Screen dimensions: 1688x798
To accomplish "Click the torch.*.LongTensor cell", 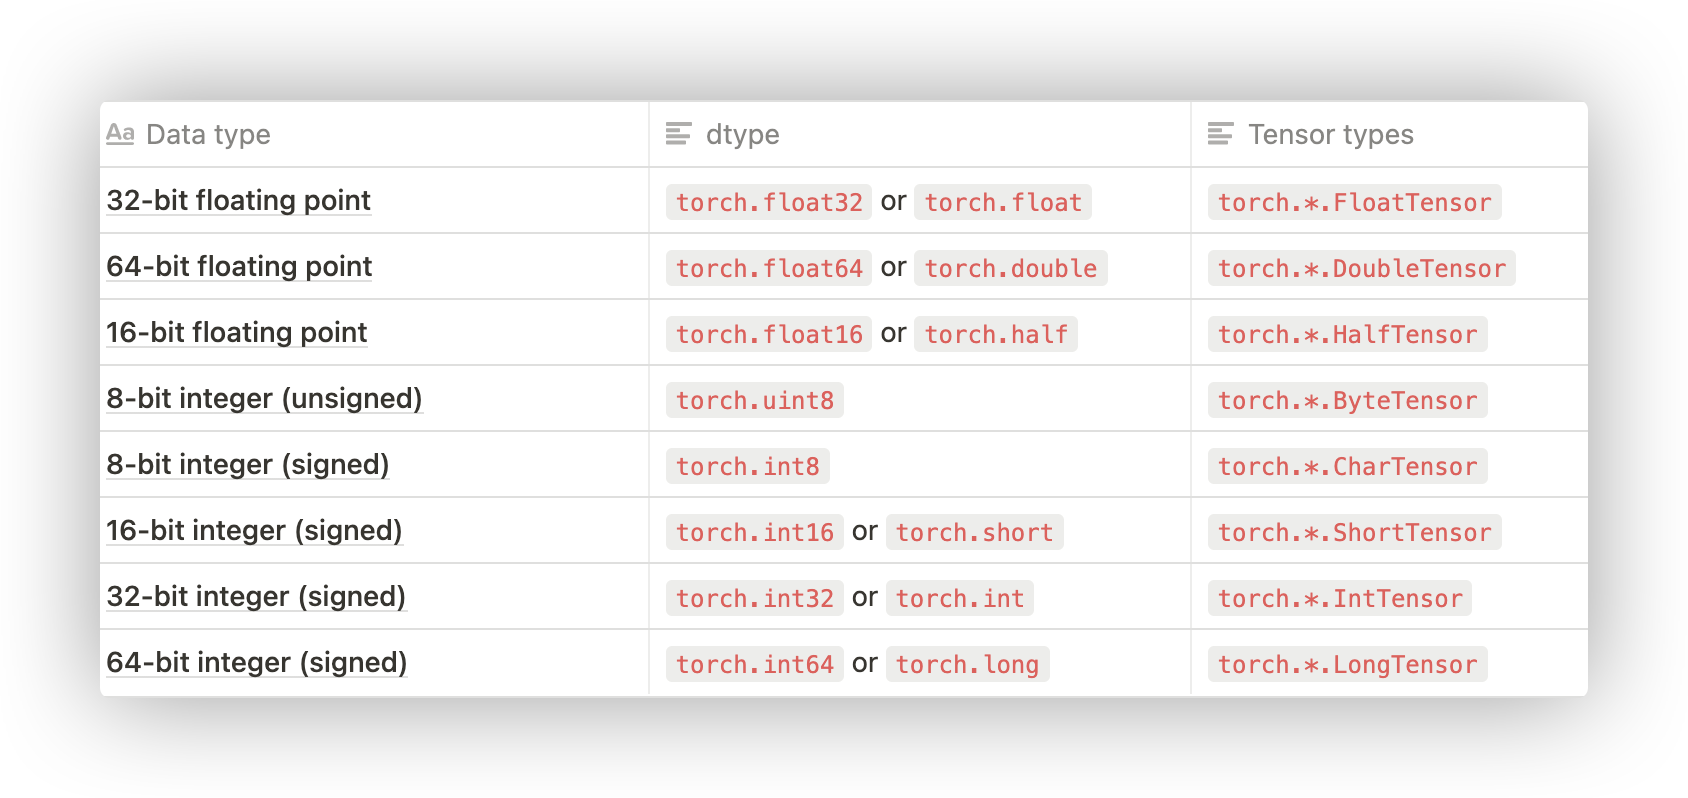I will [x=1348, y=664].
